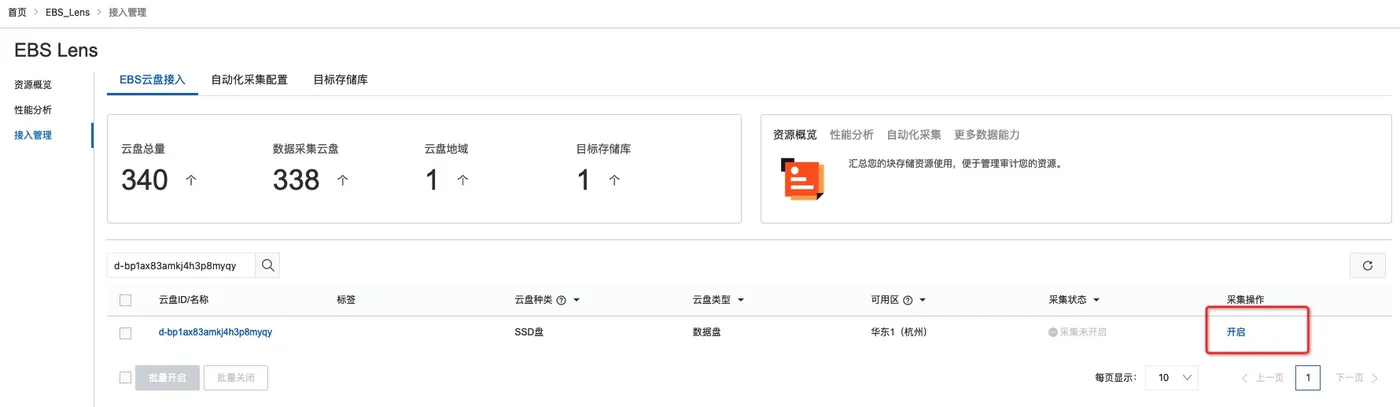Image resolution: width=1400 pixels, height=407 pixels.
Task: Click the up arrow beside 云盘地域 count
Action: [462, 181]
